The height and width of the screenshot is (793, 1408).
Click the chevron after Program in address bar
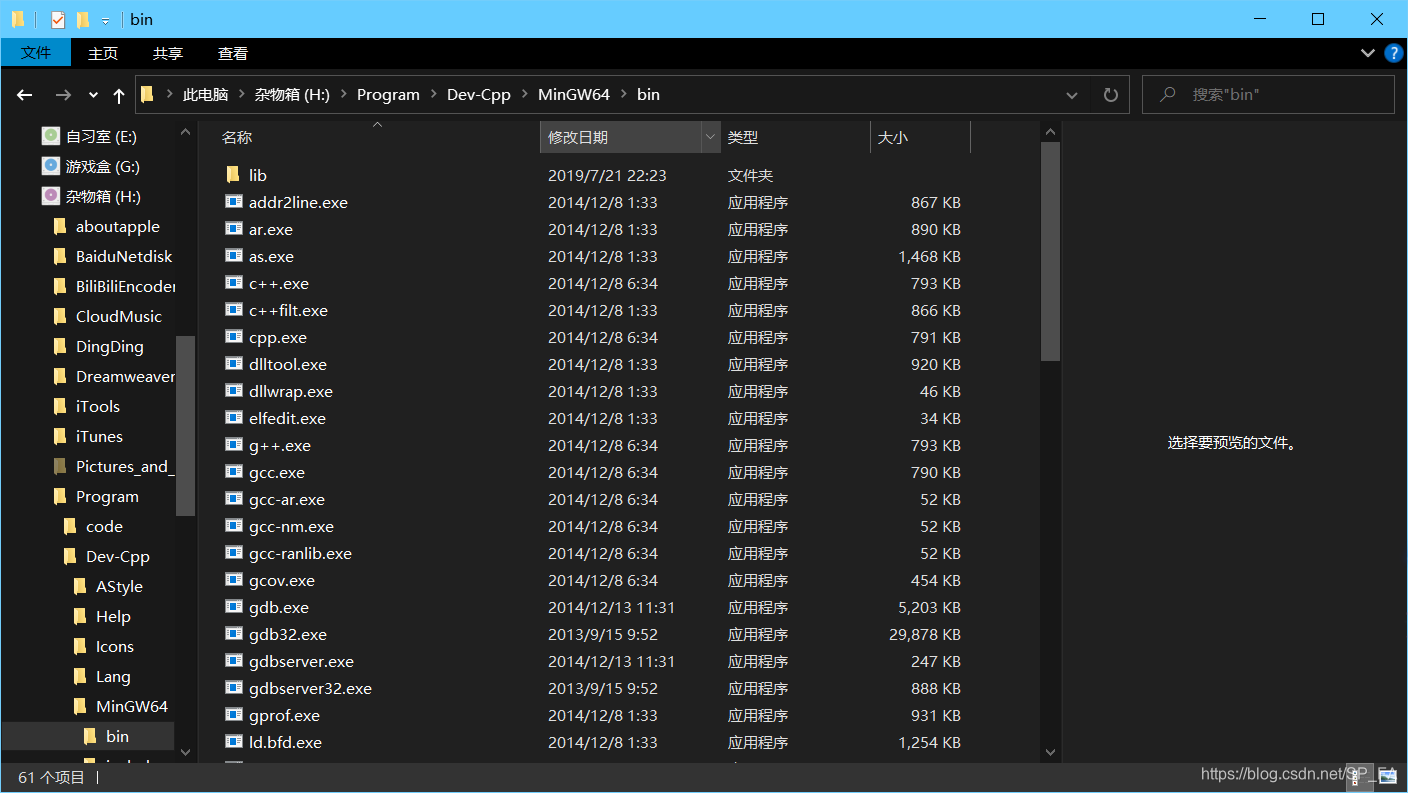[x=434, y=95]
